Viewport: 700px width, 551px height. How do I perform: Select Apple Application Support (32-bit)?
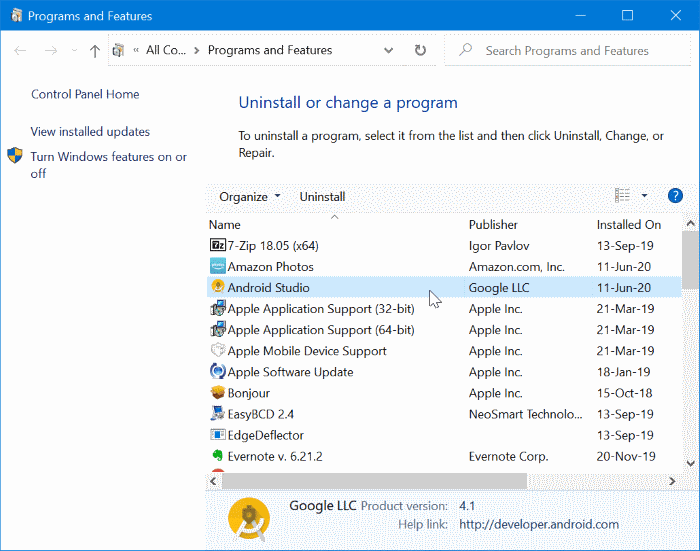tap(444, 309)
